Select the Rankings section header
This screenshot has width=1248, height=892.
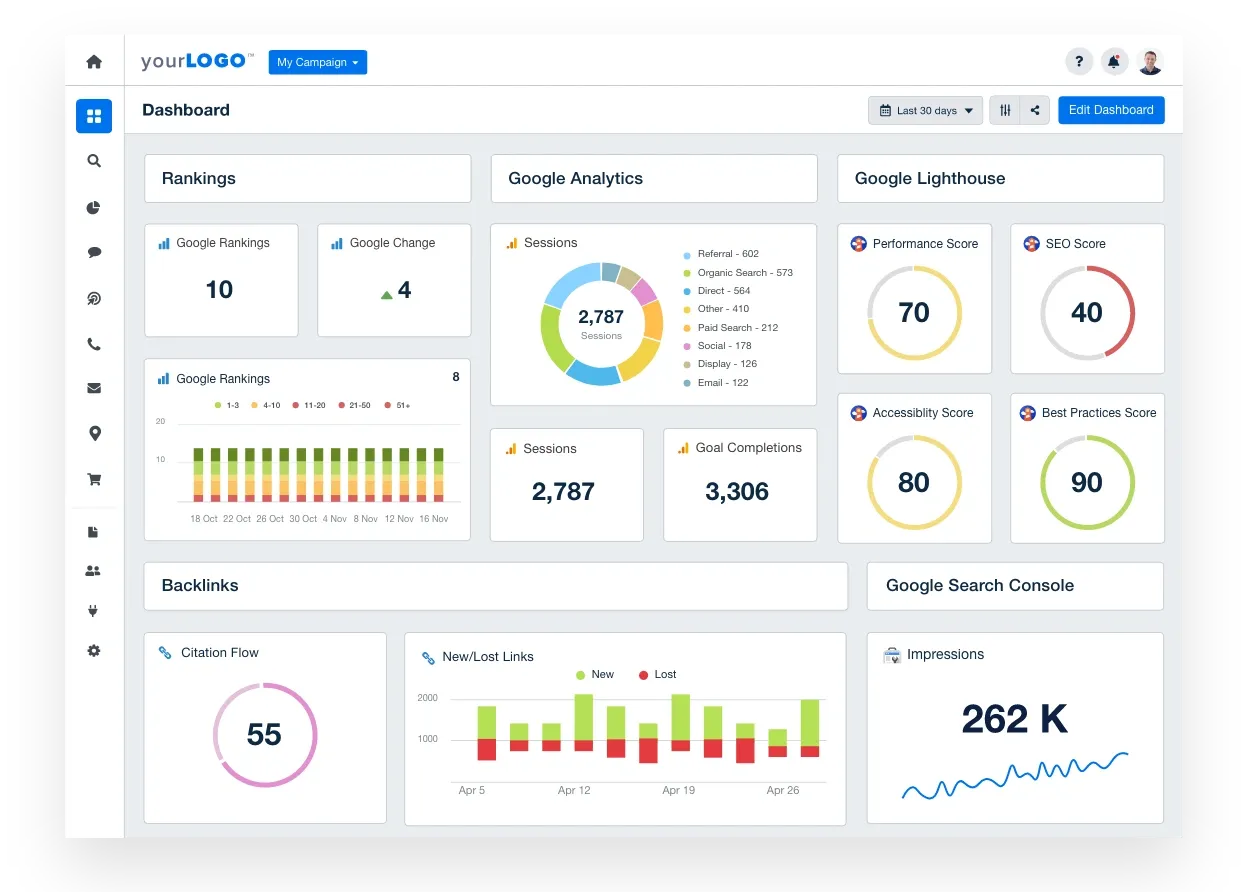pyautogui.click(x=308, y=179)
